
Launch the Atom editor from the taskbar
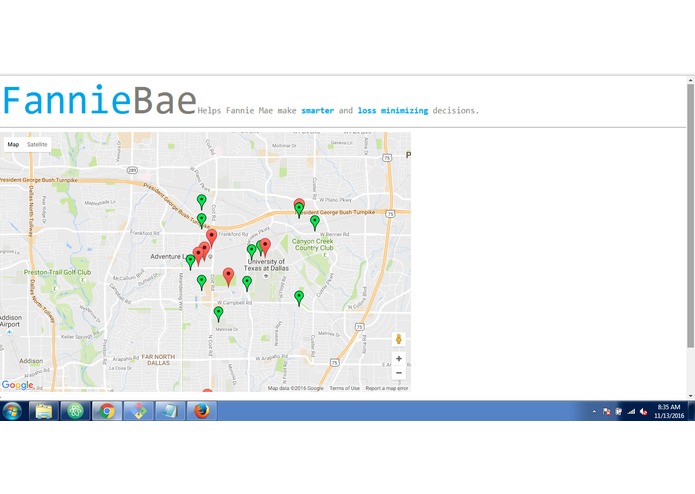coord(75,411)
